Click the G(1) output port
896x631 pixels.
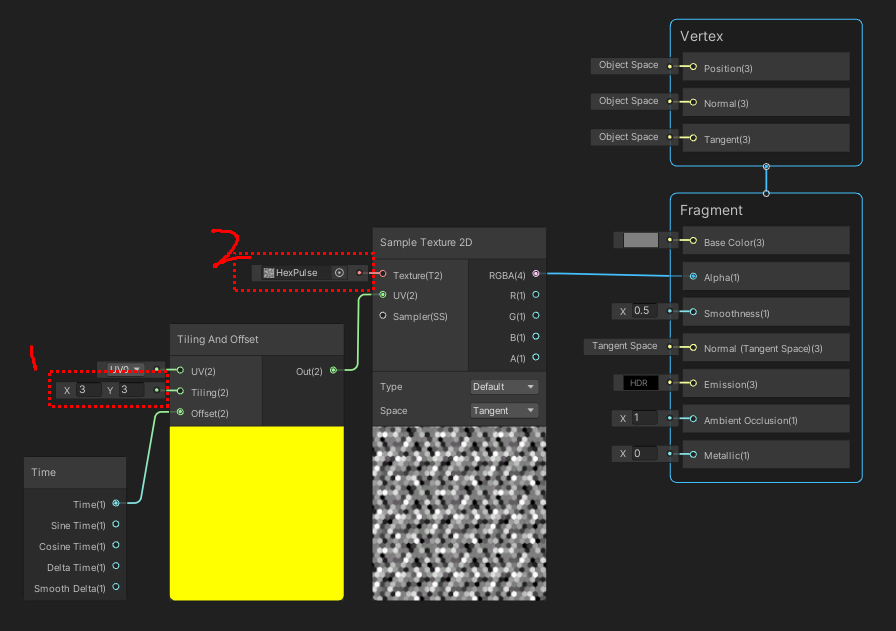click(x=536, y=316)
